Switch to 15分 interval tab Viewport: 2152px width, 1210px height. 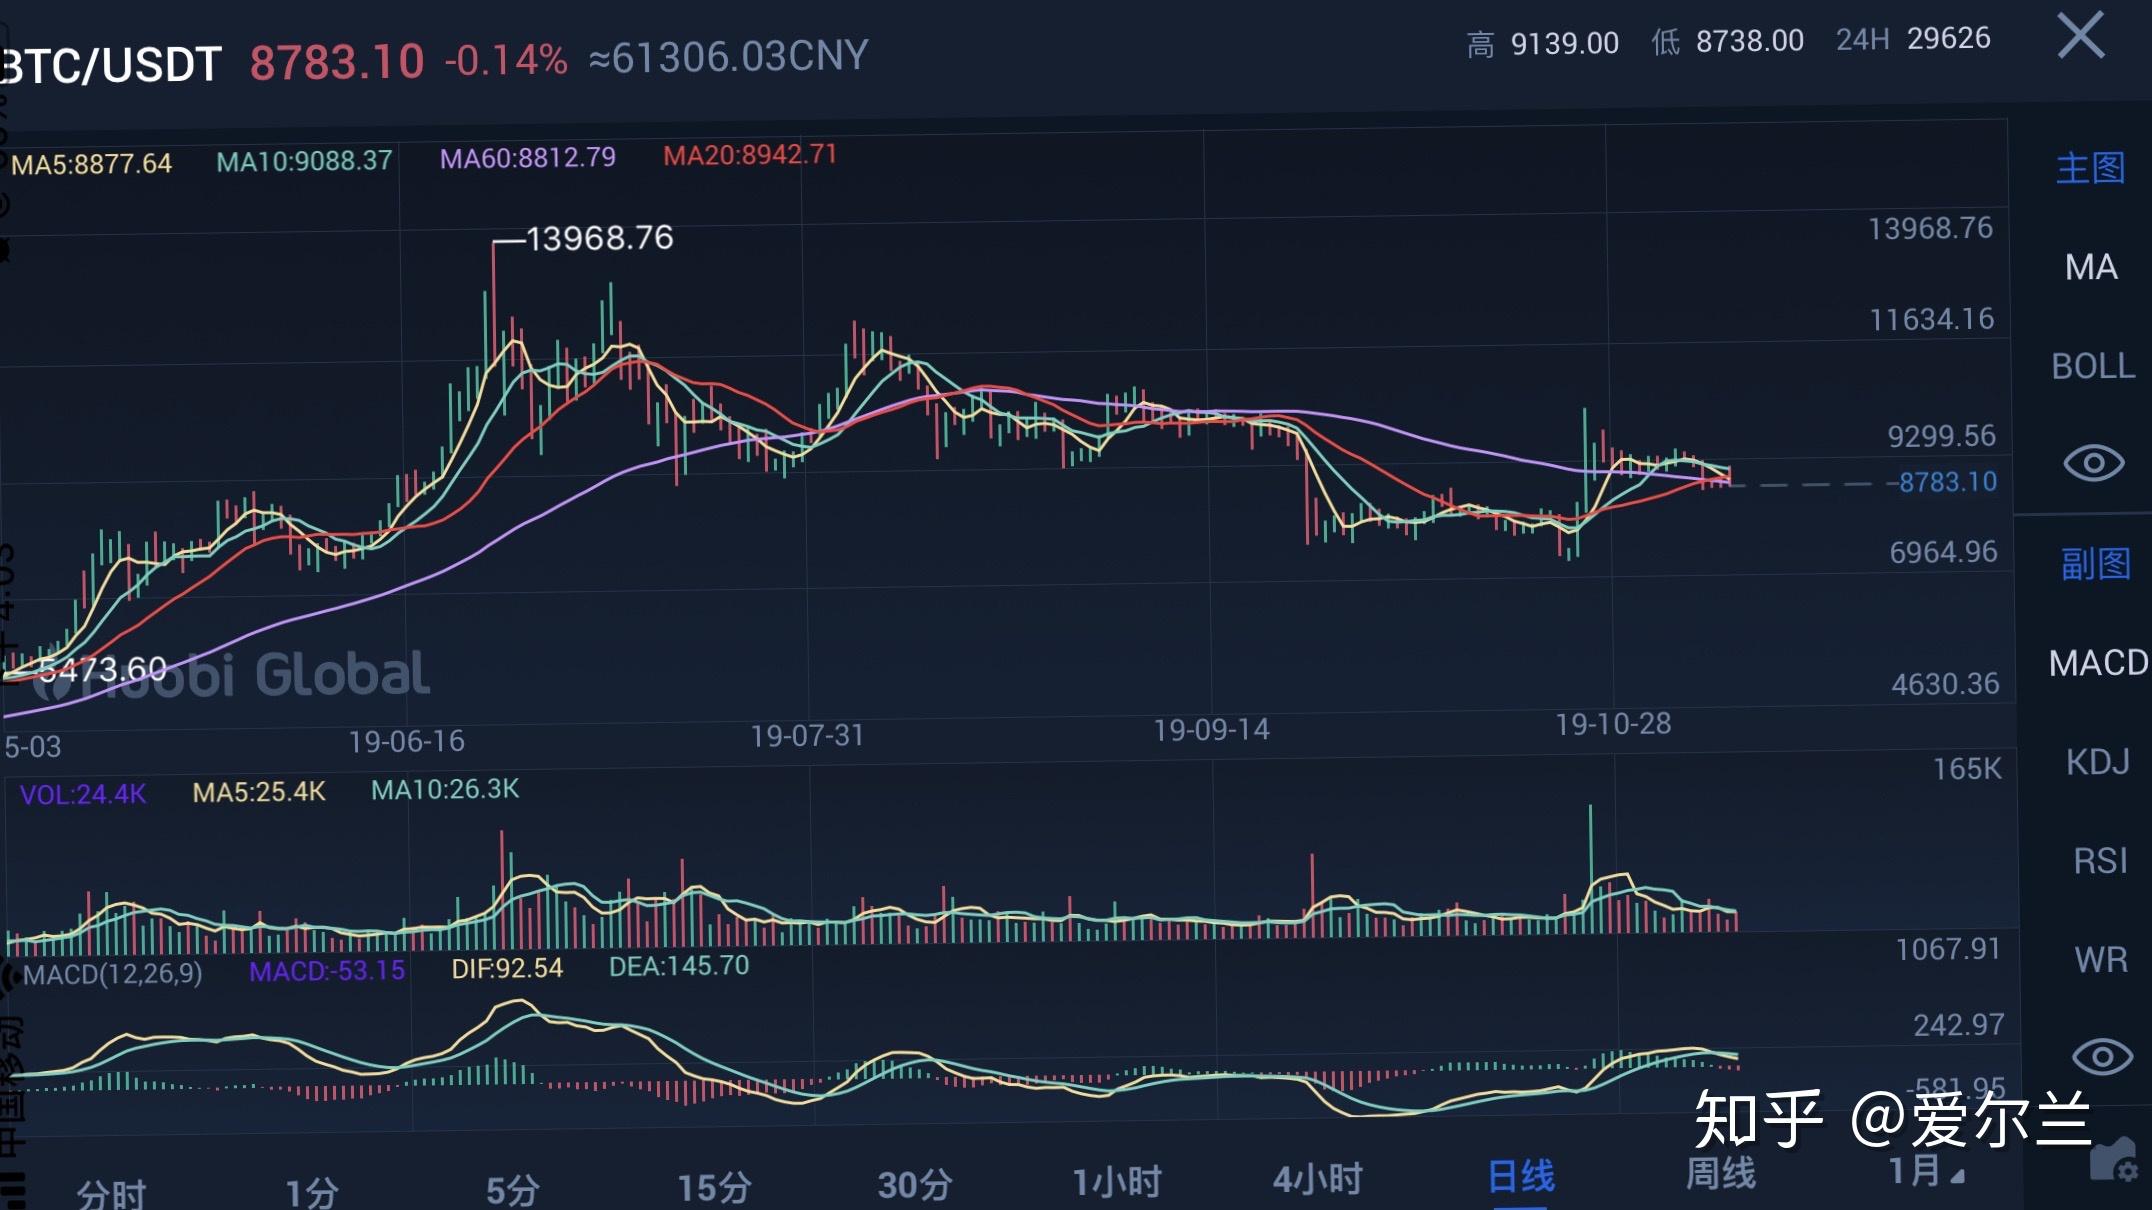pyautogui.click(x=715, y=1187)
